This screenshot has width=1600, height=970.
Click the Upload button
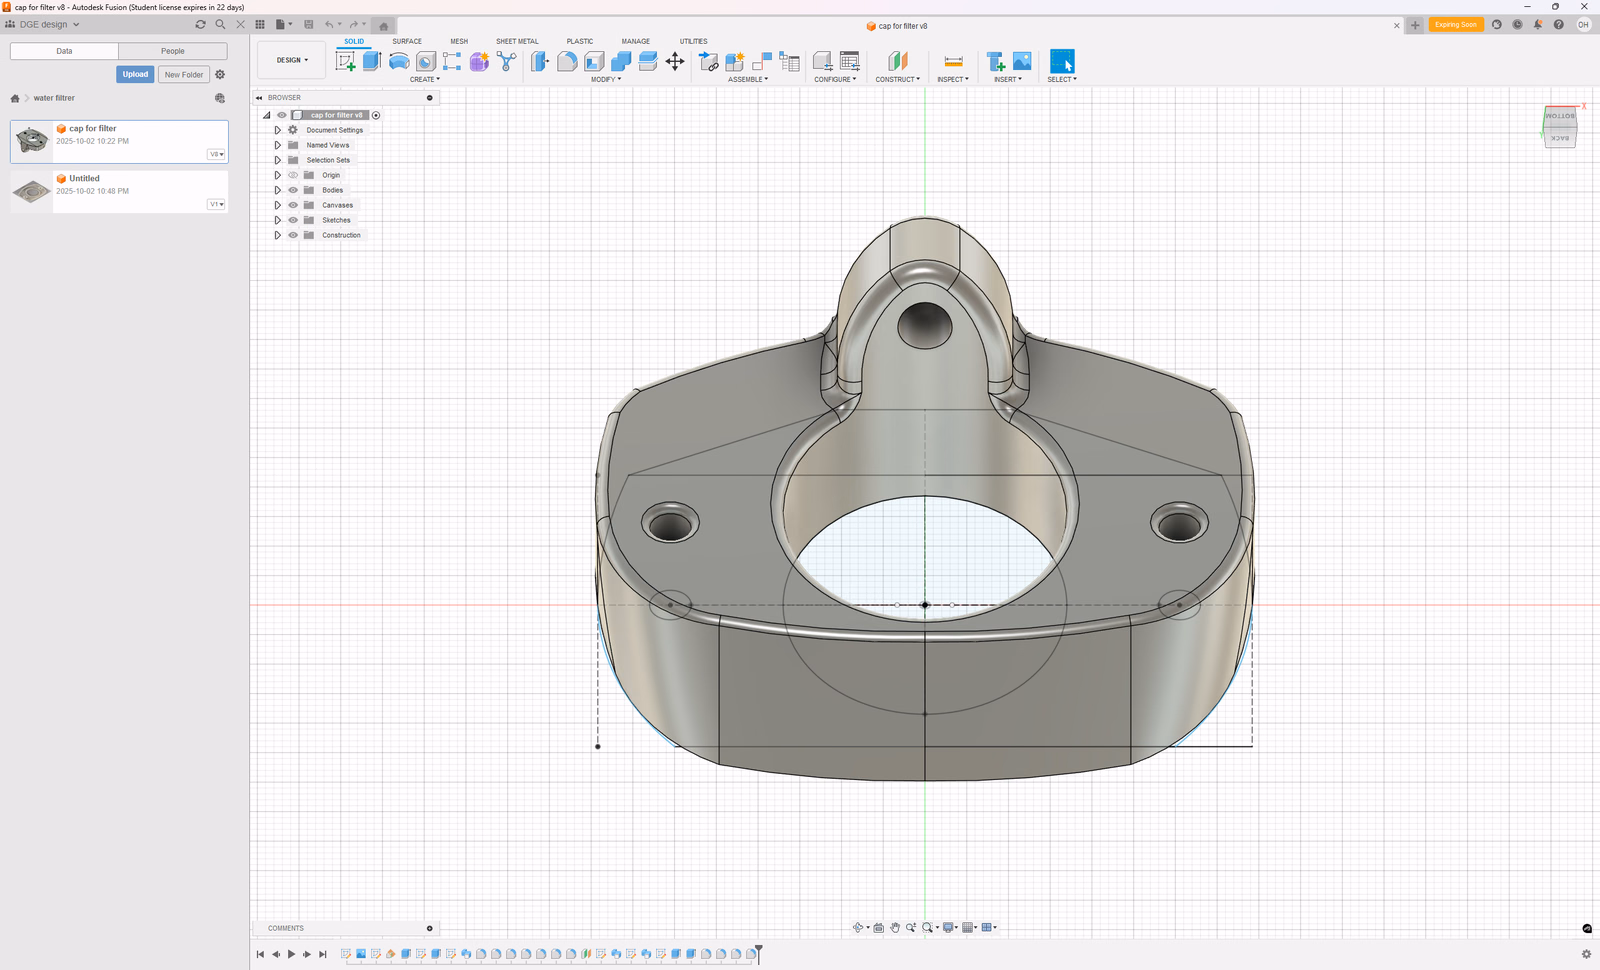point(135,74)
